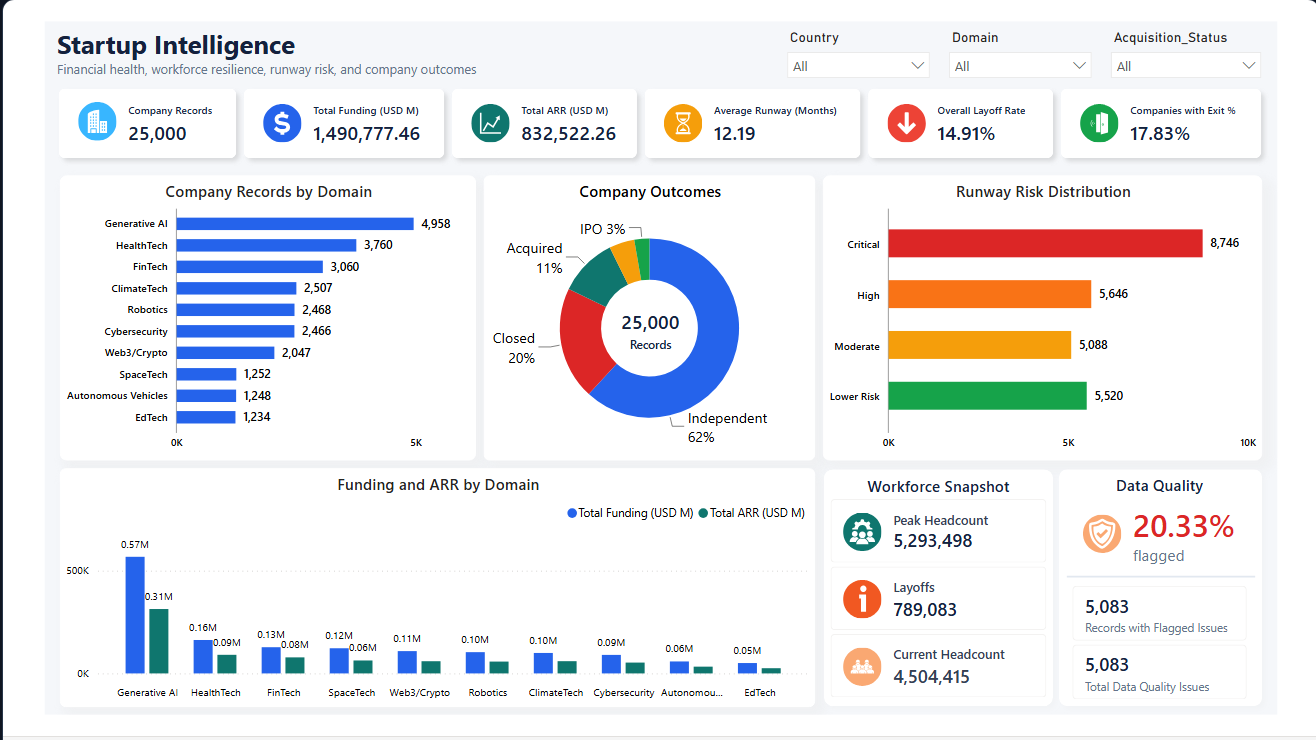Click the Total ARR chart icon
The image size is (1316, 740).
coord(490,123)
